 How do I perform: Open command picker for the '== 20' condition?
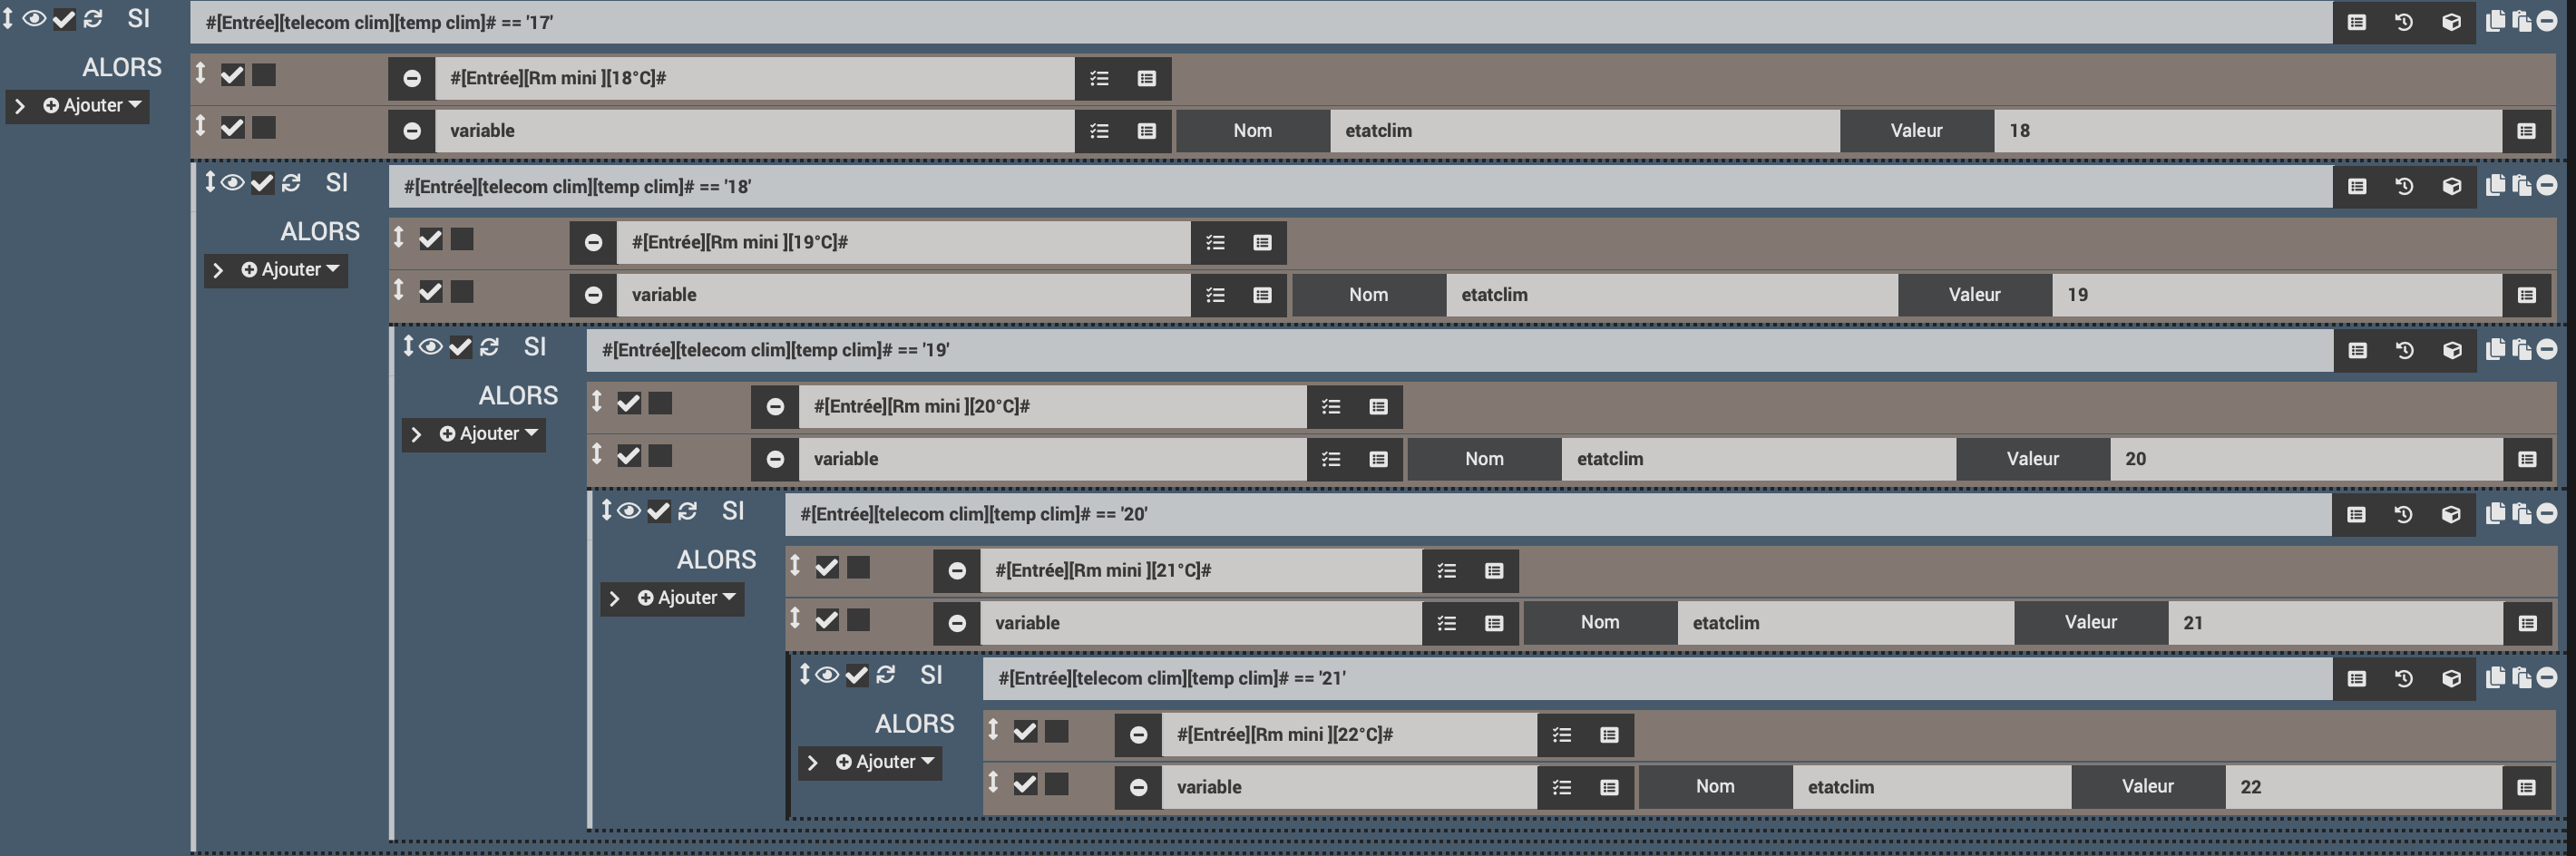2357,514
